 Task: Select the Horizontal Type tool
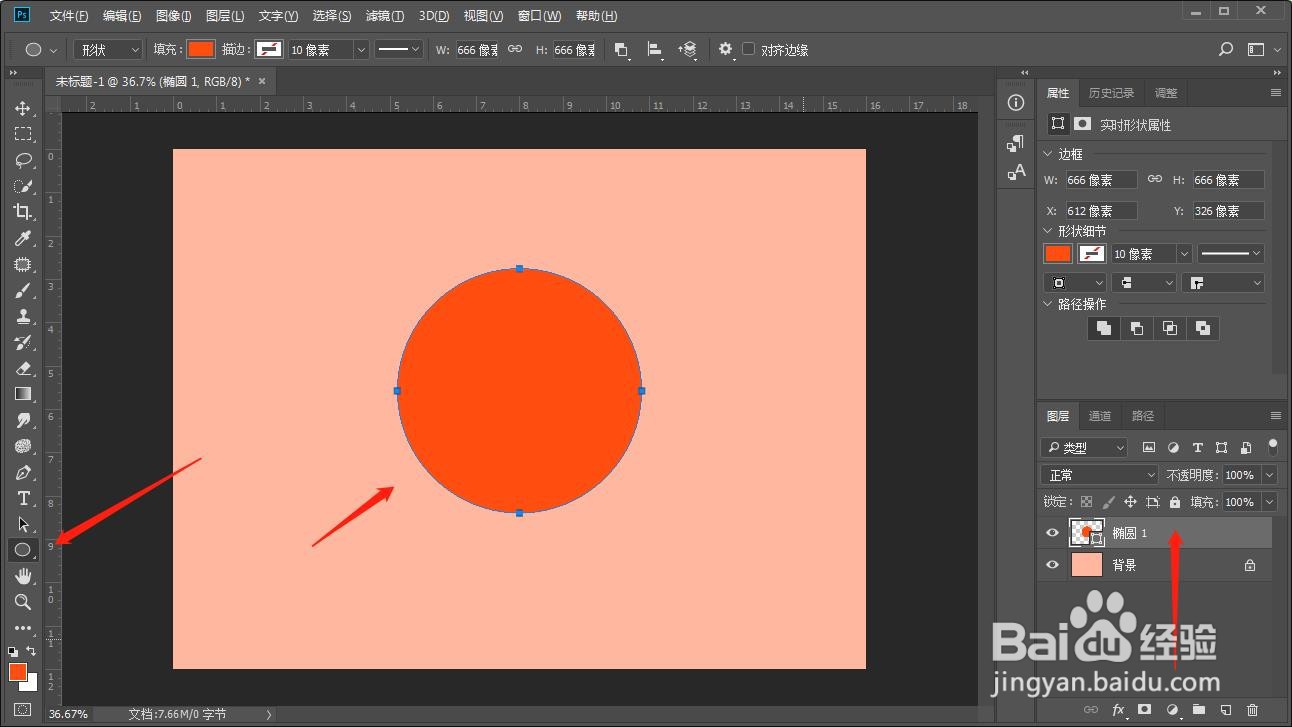pyautogui.click(x=22, y=498)
